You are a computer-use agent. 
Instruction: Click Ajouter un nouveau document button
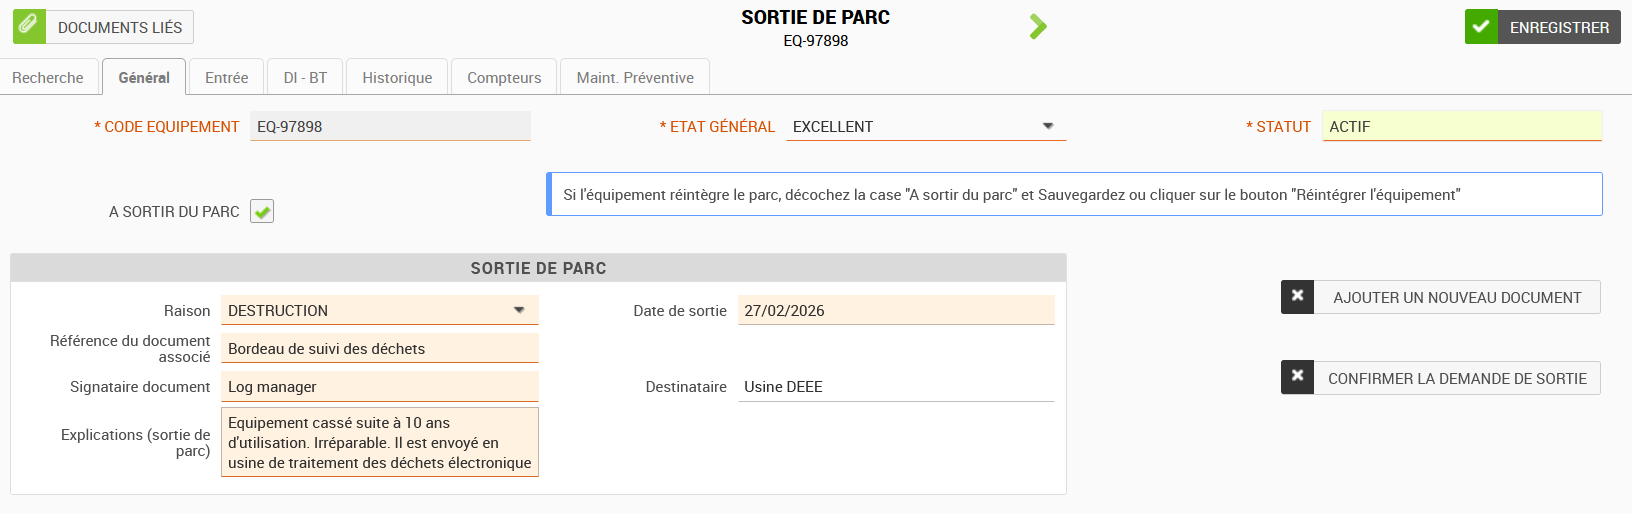[1457, 297]
